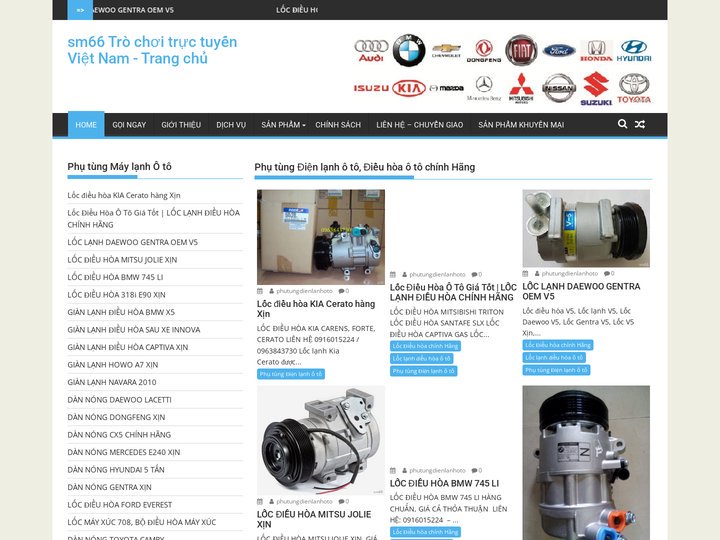Click the Suzuki brand logo
The image size is (720, 540).
point(596,88)
